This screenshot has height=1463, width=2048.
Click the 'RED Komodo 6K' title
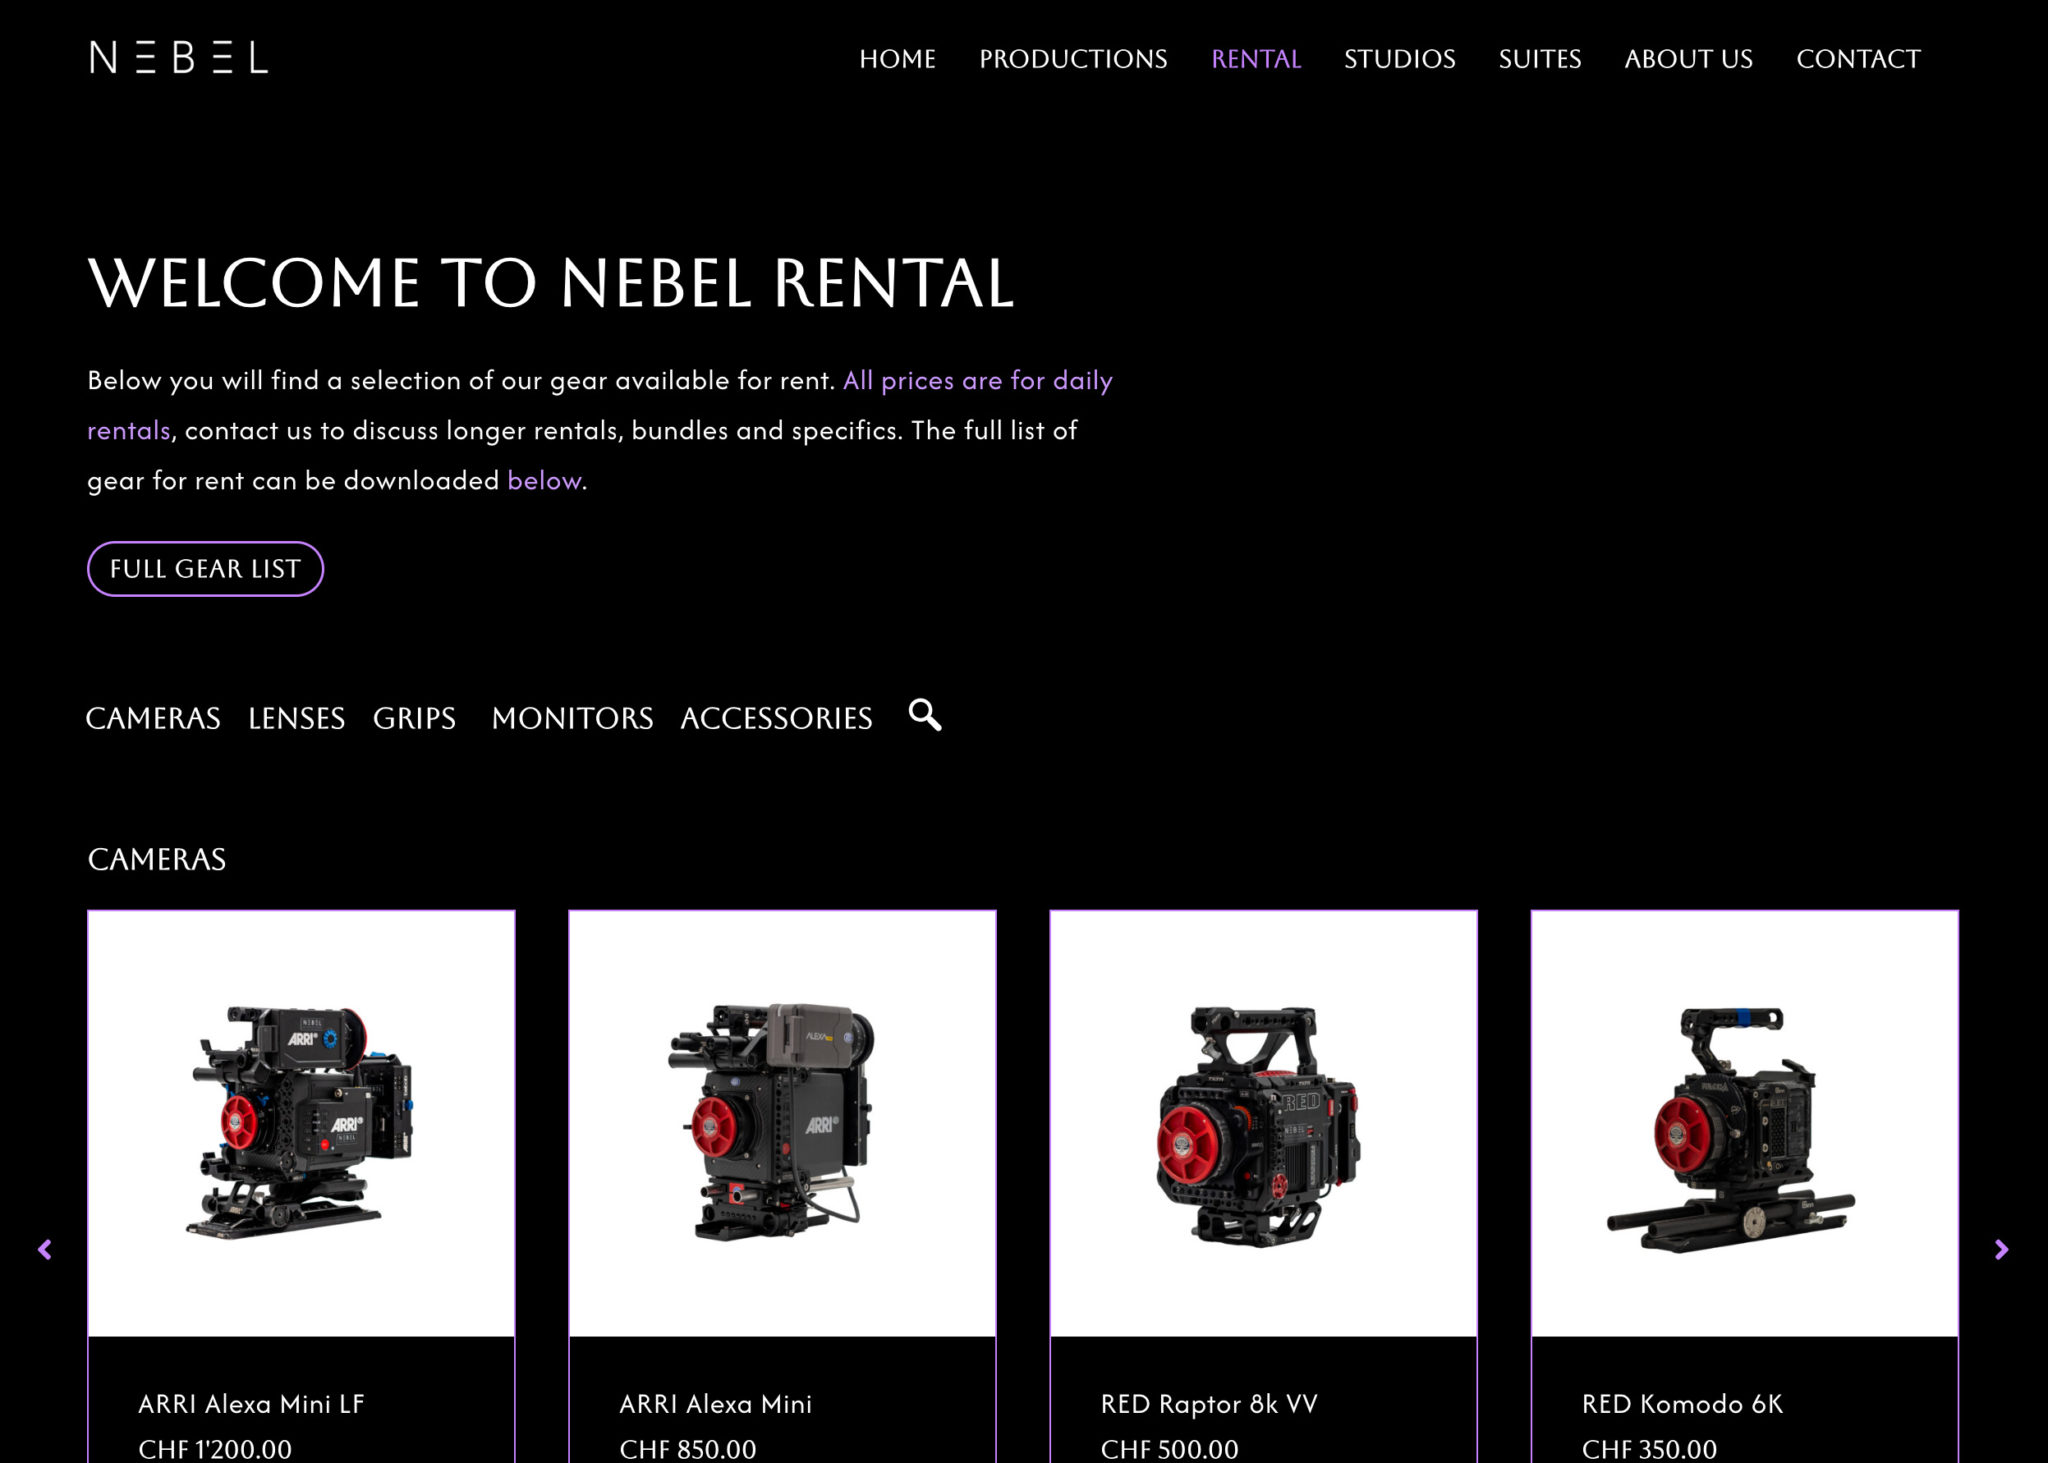click(x=1682, y=1404)
